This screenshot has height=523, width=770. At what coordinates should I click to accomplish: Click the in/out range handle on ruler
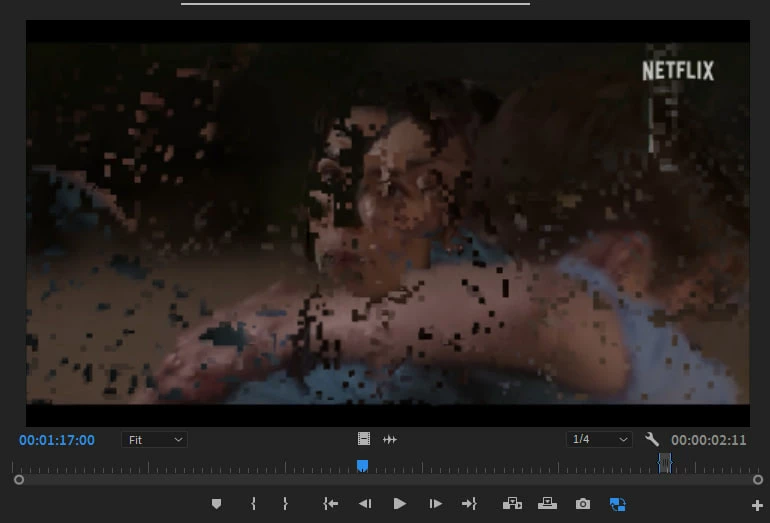(665, 463)
